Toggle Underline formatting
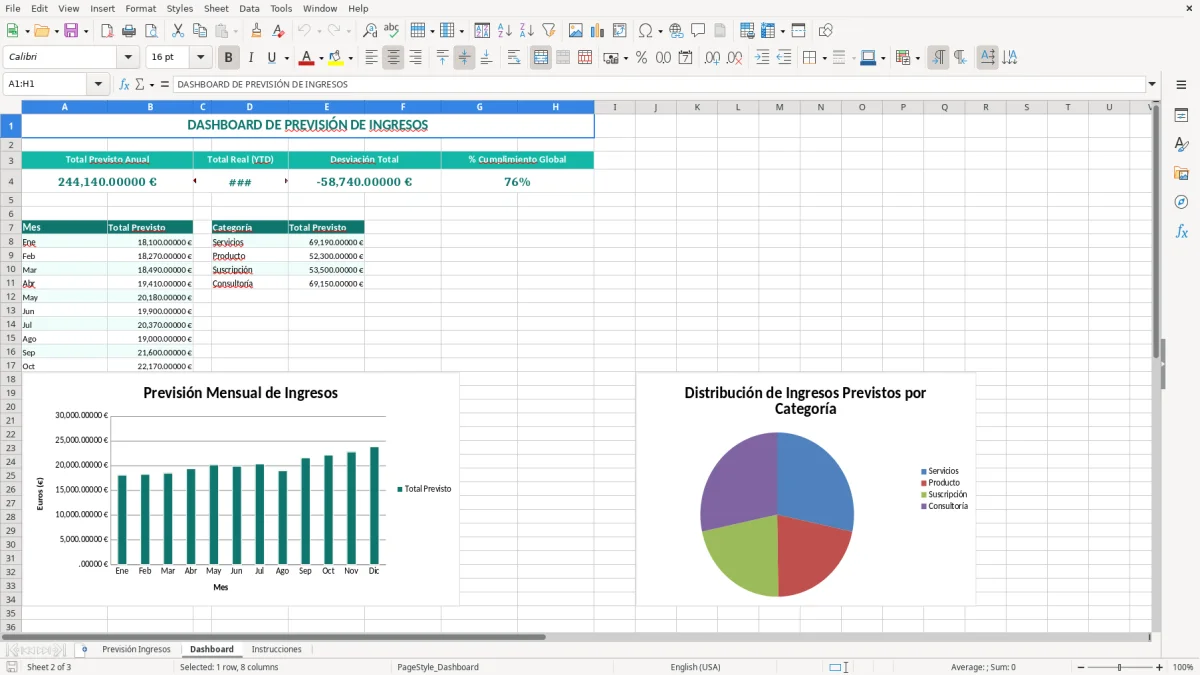Screen dimensions: 1200x675 coord(271,58)
